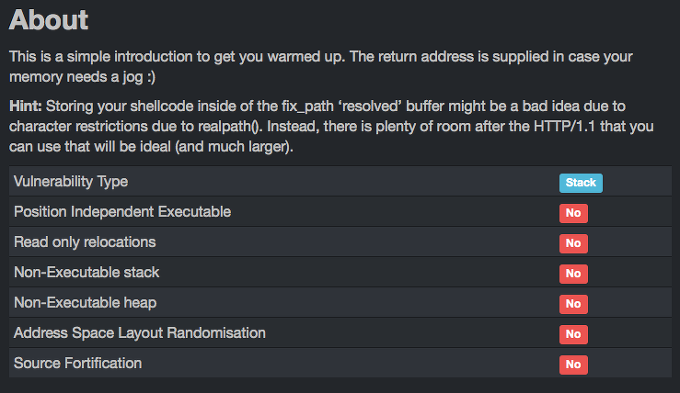This screenshot has height=393, width=680.
Task: Click the fix_path word in the hint
Action: click(x=306, y=106)
